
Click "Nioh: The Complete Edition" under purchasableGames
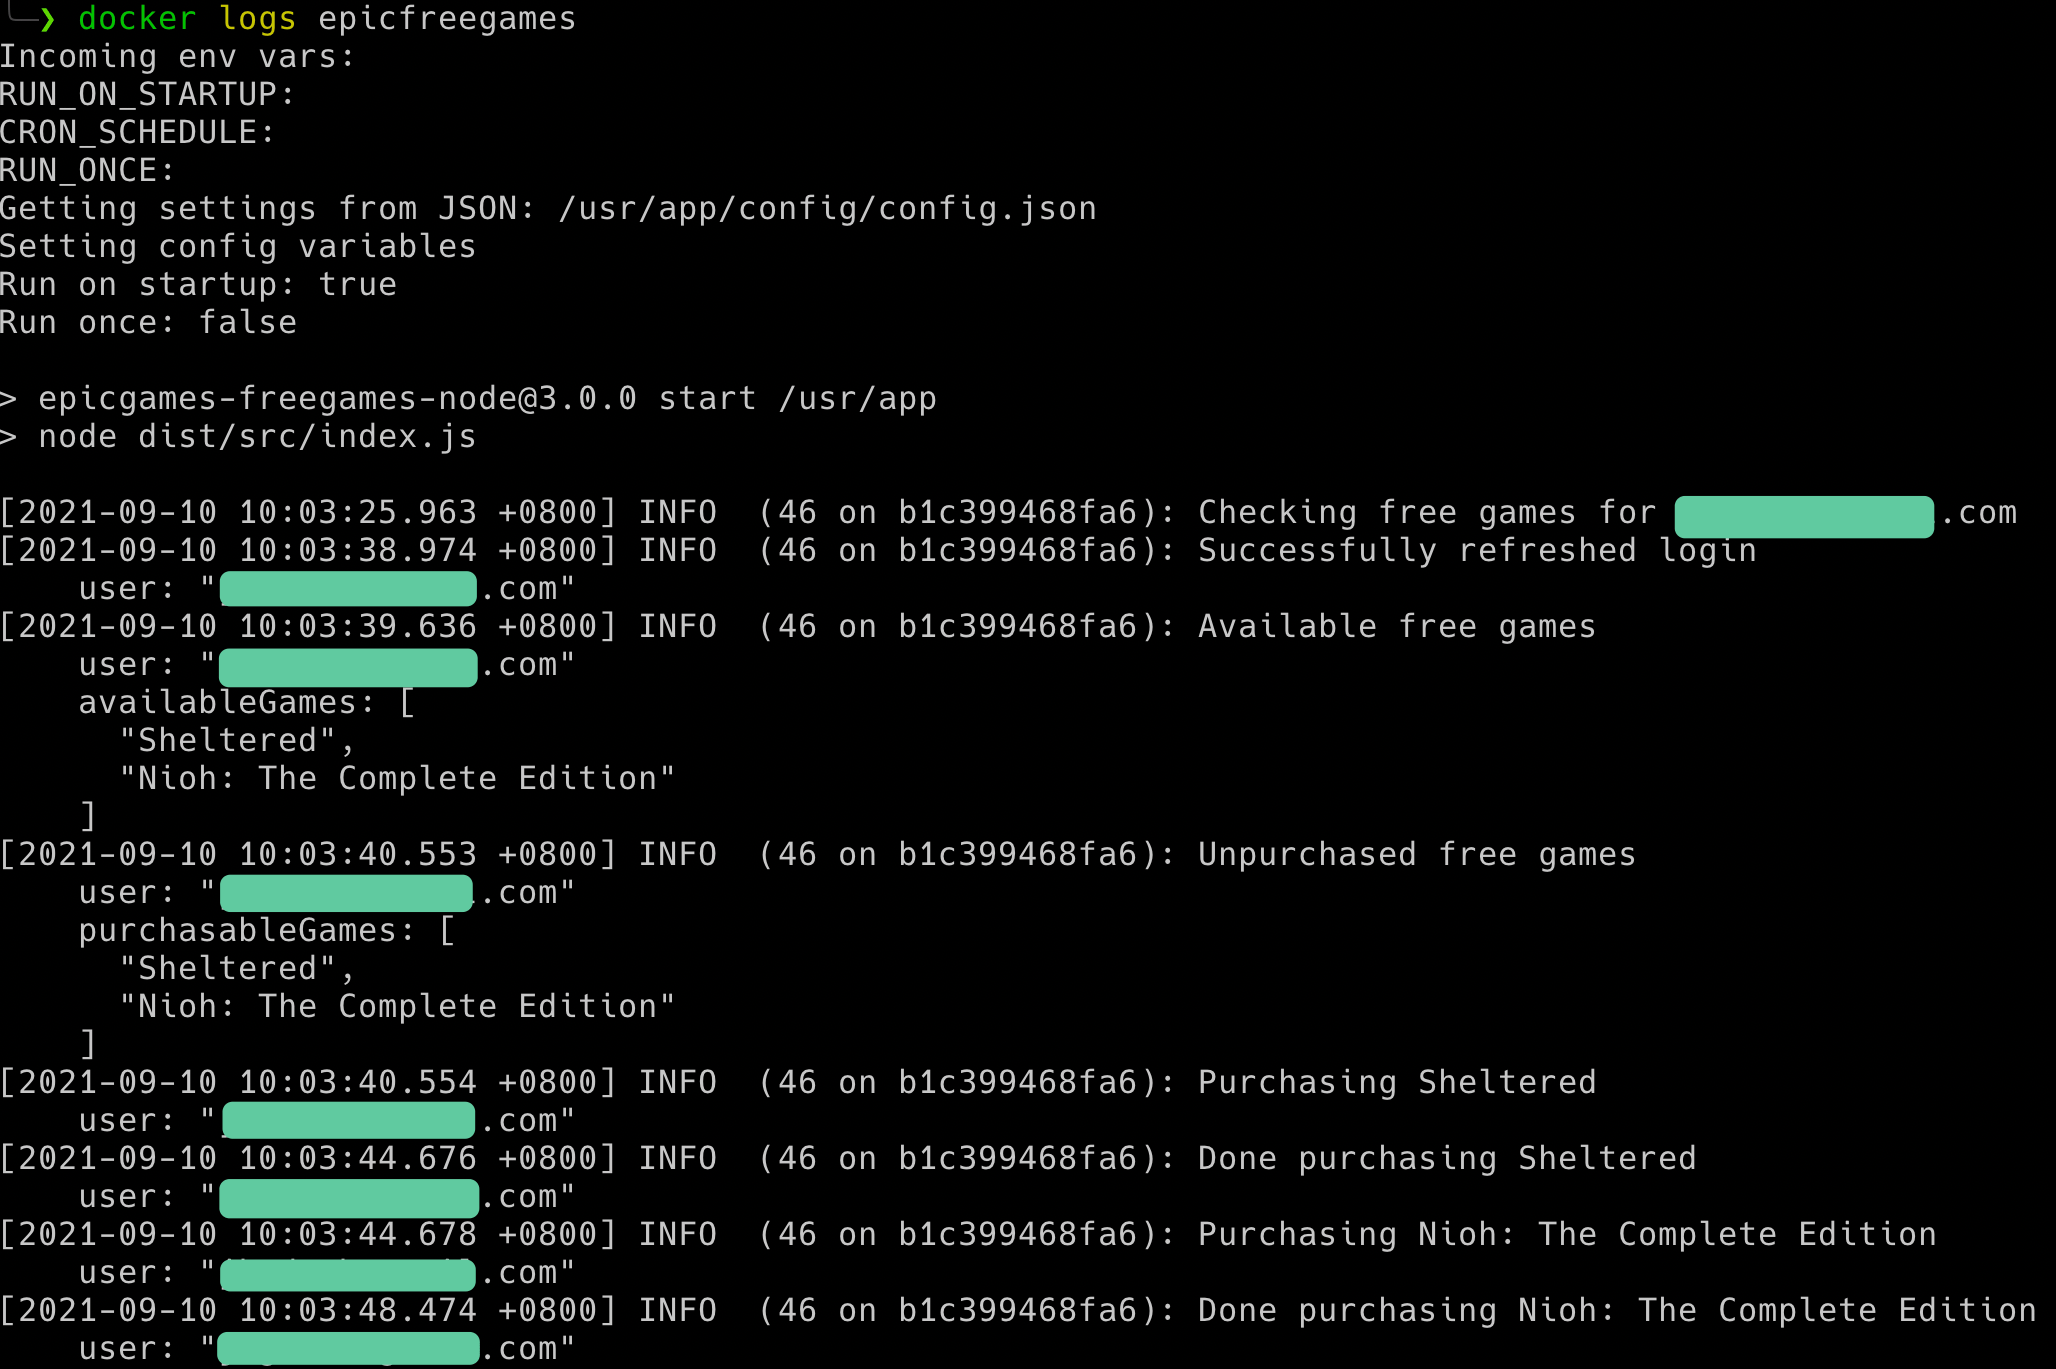click(397, 1007)
